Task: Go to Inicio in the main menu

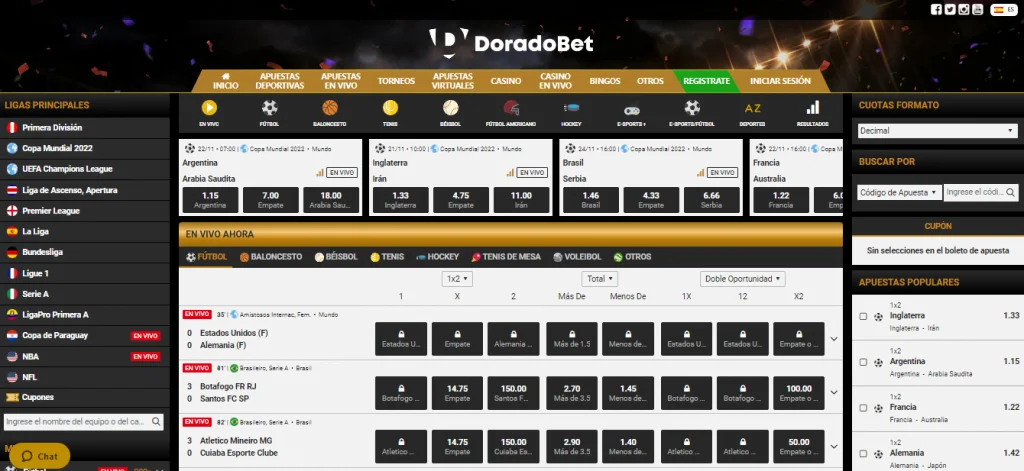Action: point(226,81)
